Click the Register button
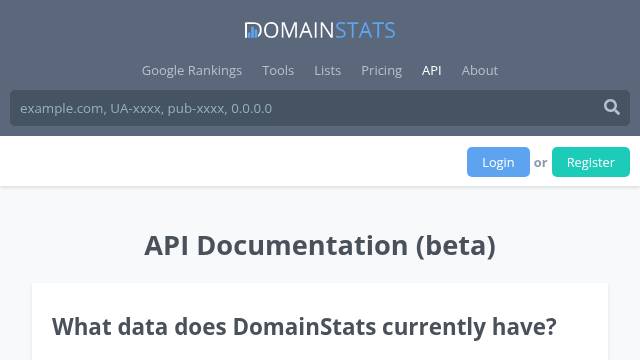 click(x=591, y=162)
